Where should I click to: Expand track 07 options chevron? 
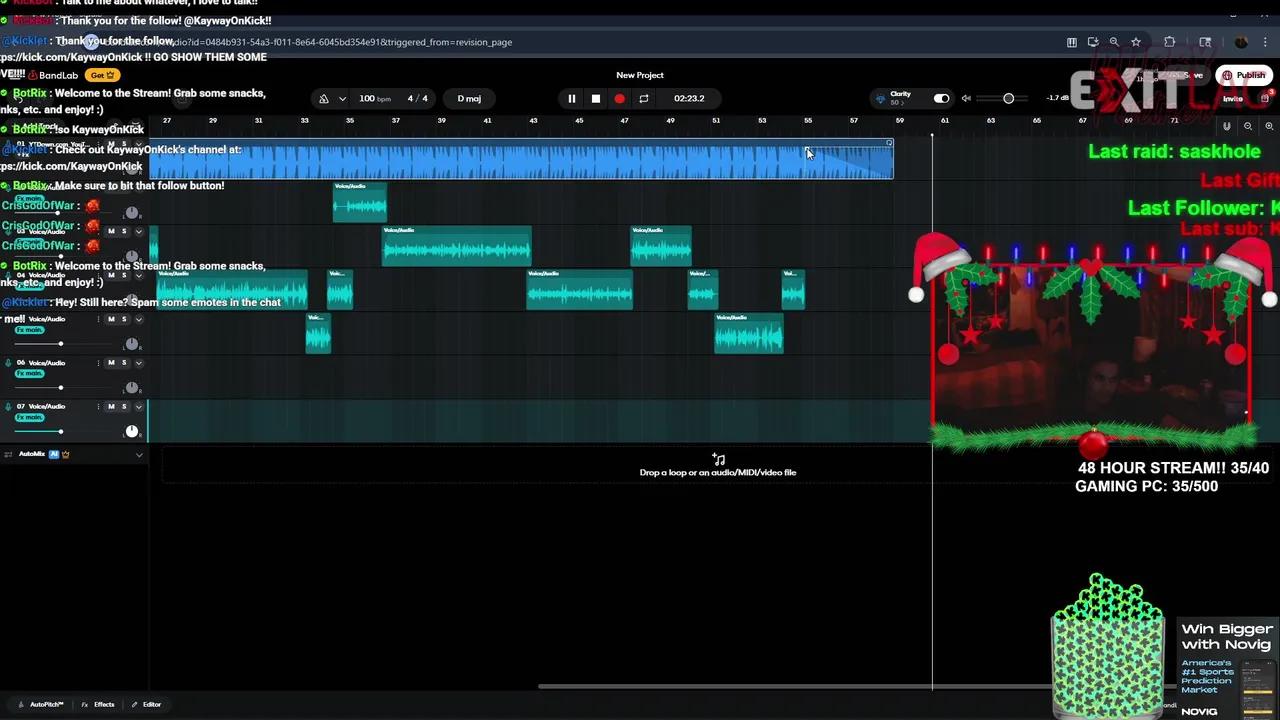coord(138,406)
